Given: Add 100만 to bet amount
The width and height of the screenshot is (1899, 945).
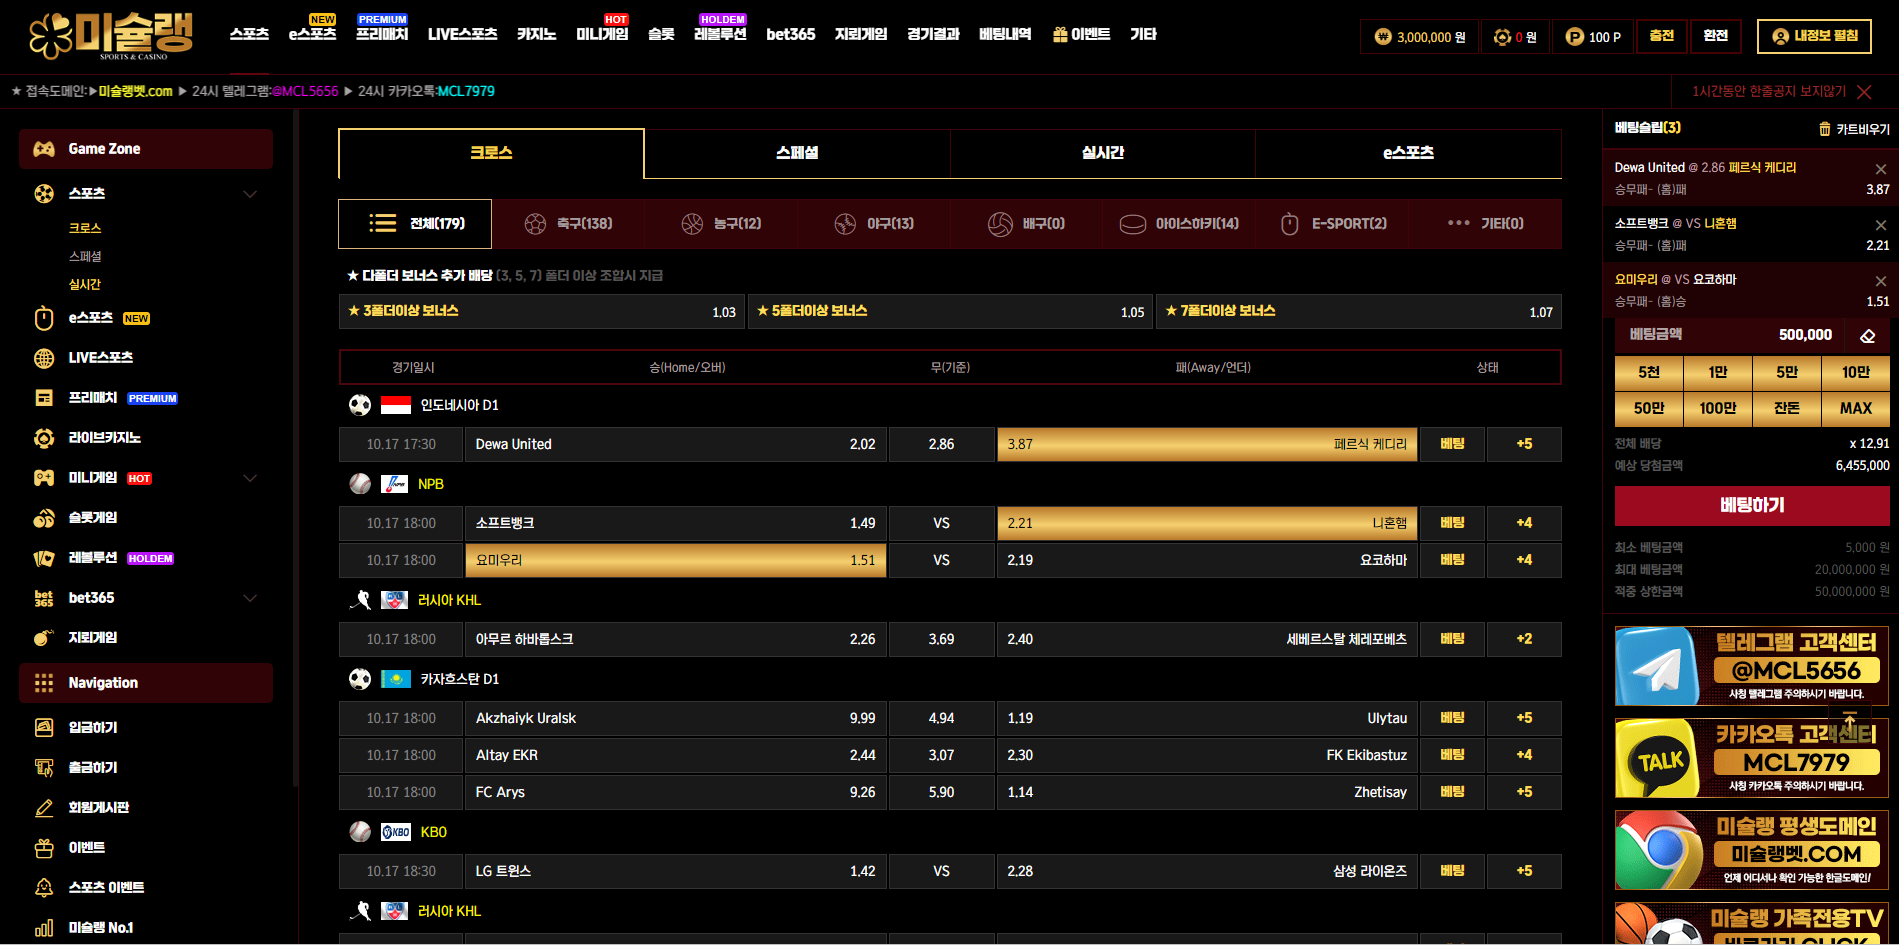Looking at the screenshot, I should coord(1718,408).
